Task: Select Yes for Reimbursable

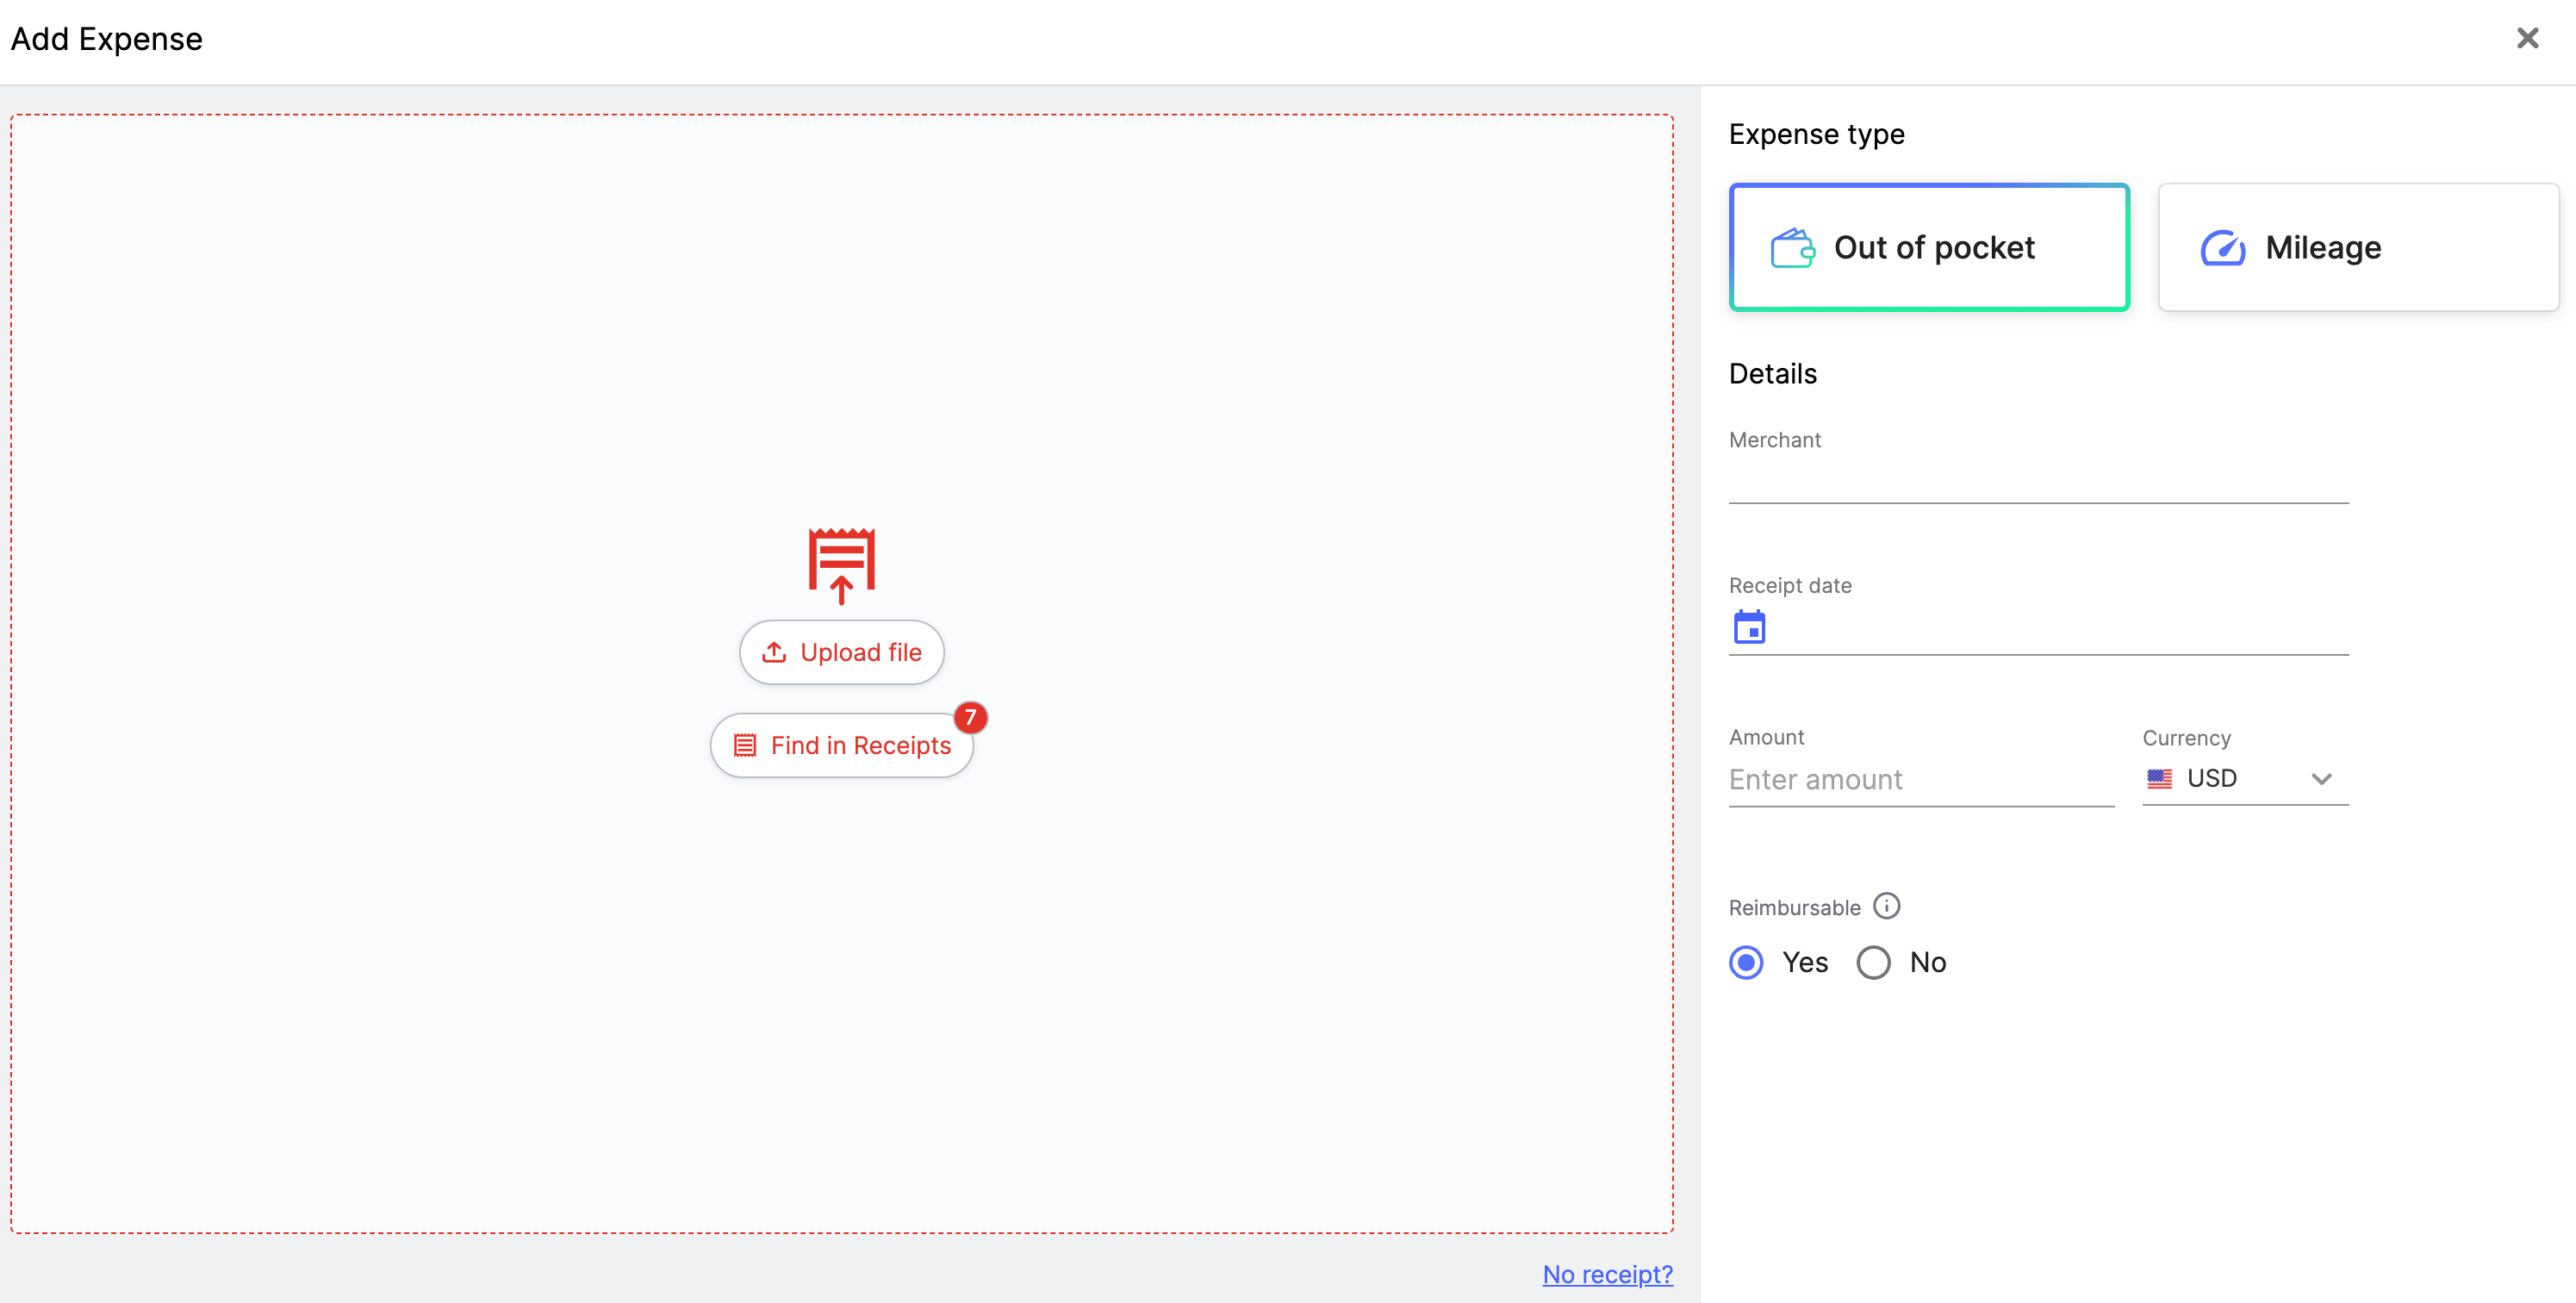Action: coord(1746,962)
